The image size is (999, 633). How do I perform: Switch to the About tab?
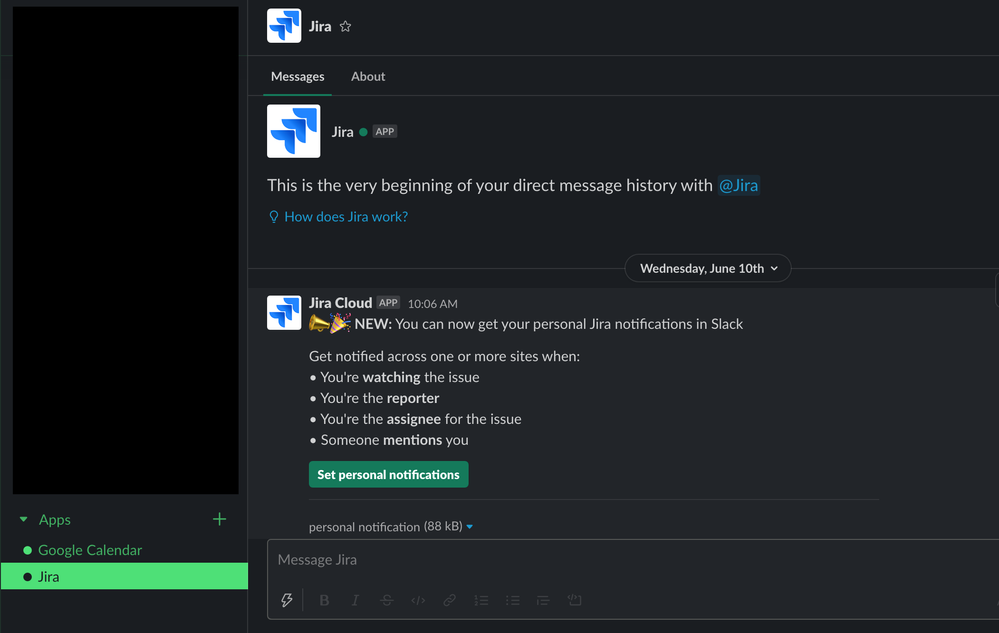[x=368, y=76]
